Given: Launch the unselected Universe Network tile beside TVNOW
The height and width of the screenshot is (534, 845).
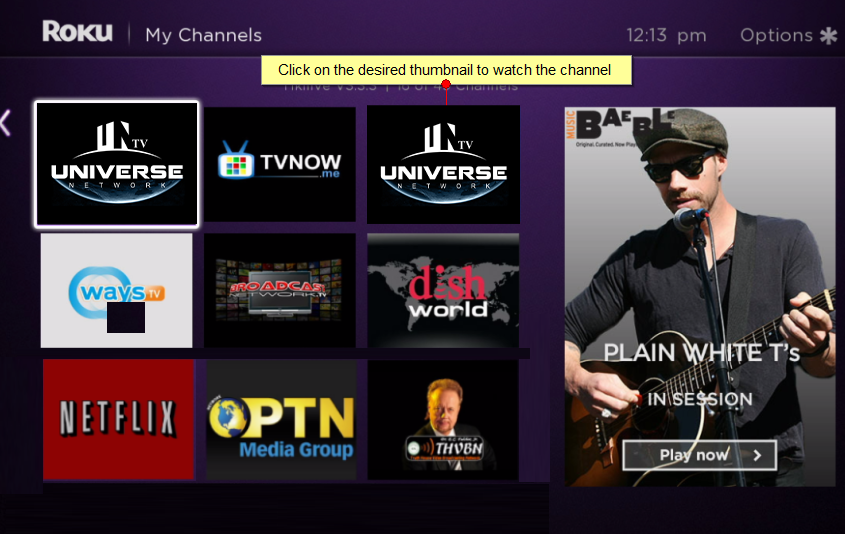Looking at the screenshot, I should click(443, 164).
